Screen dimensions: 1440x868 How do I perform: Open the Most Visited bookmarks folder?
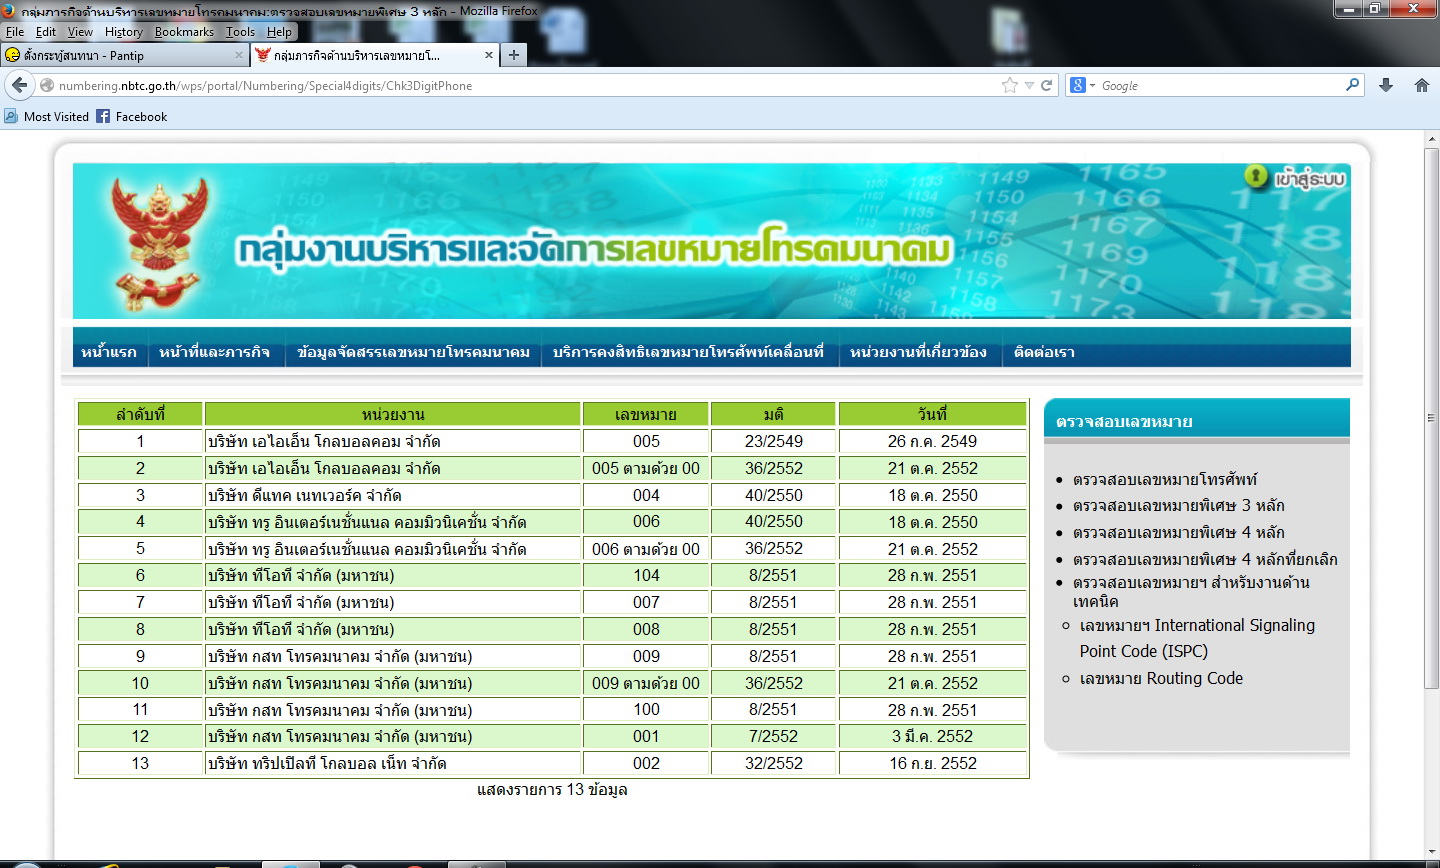point(47,117)
